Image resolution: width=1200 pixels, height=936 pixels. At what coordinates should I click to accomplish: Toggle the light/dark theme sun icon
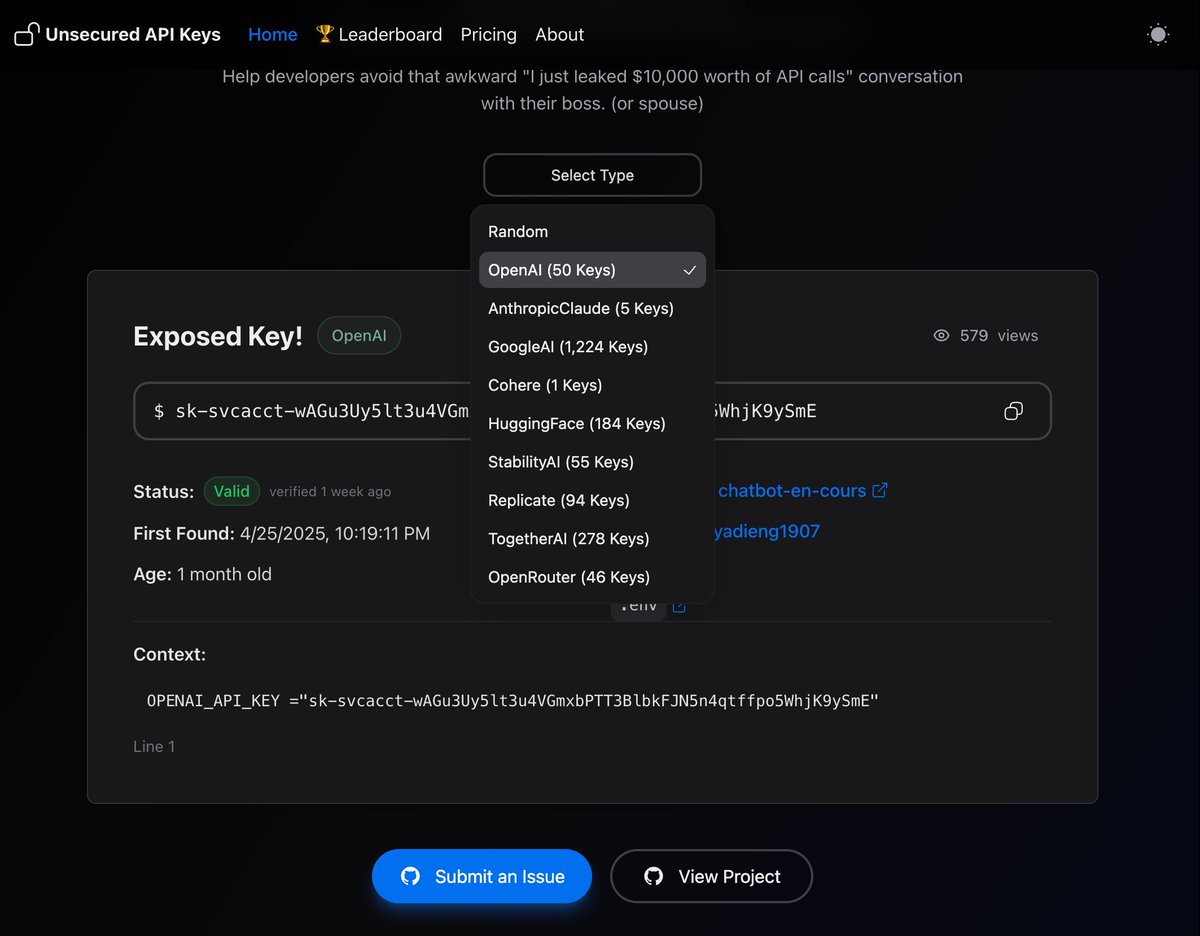(1158, 34)
